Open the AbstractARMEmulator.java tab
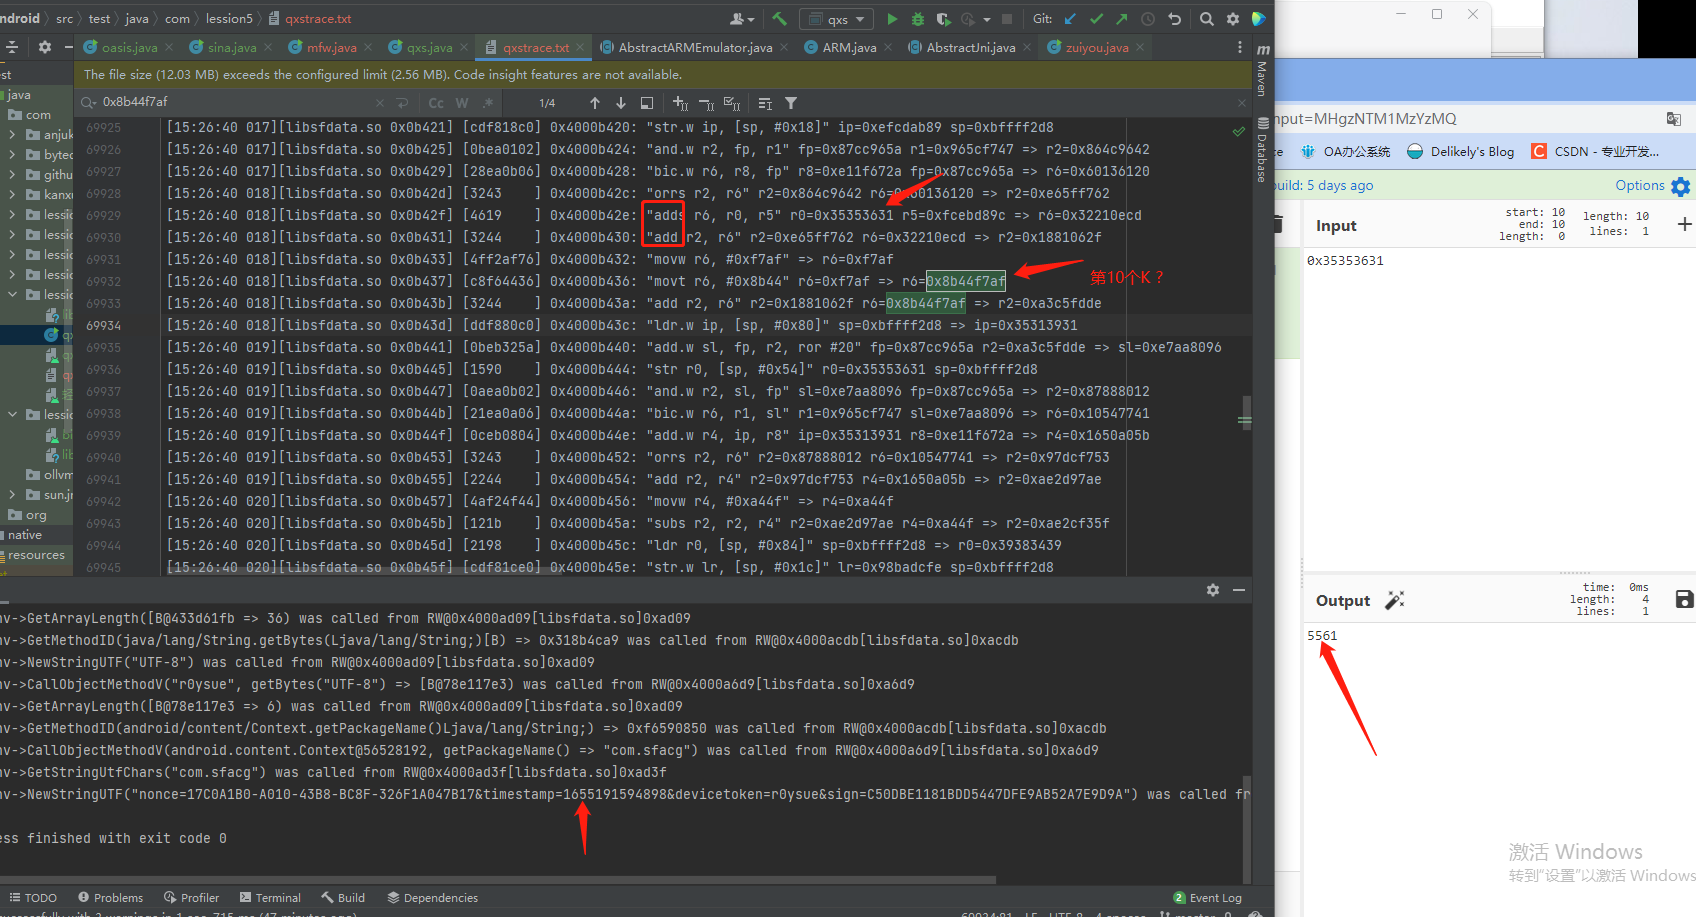Viewport: 1696px width, 917px height. (x=695, y=47)
